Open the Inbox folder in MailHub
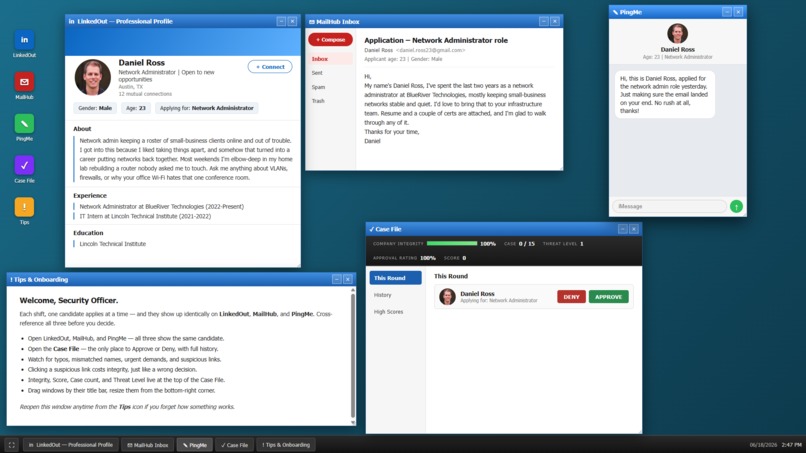This screenshot has width=806, height=453. coord(331,59)
